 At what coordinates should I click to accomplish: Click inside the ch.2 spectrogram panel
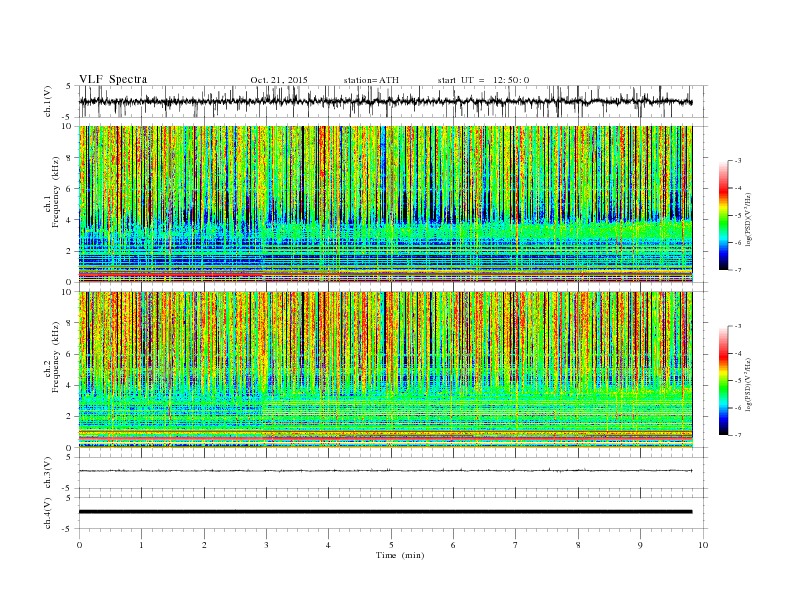385,370
